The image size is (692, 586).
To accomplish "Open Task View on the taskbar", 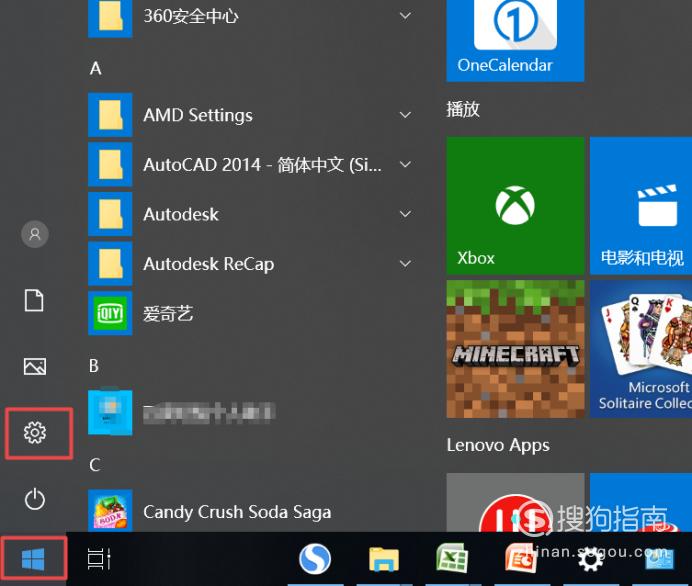I will click(x=99, y=559).
